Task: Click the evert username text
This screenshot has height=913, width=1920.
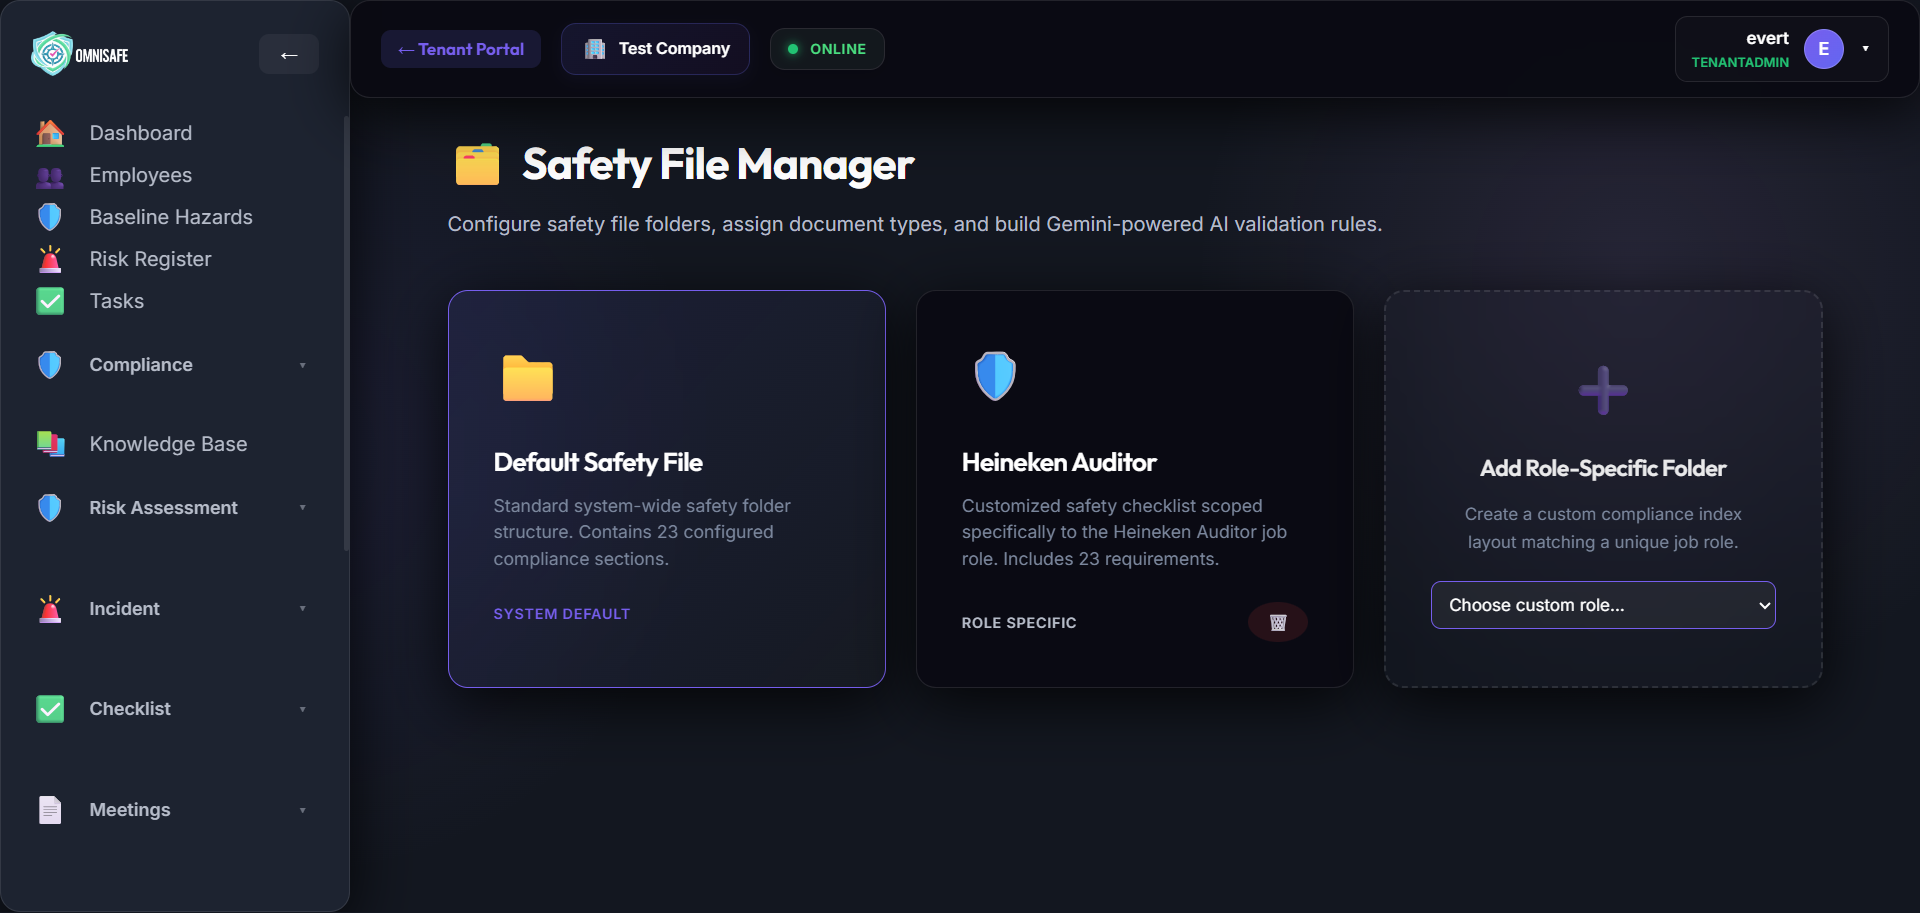Action: tap(1767, 38)
